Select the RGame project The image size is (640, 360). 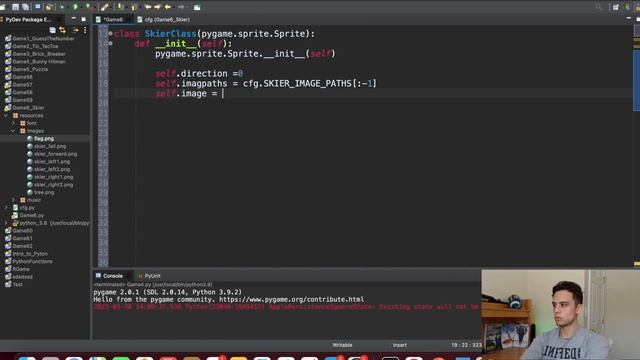21,269
